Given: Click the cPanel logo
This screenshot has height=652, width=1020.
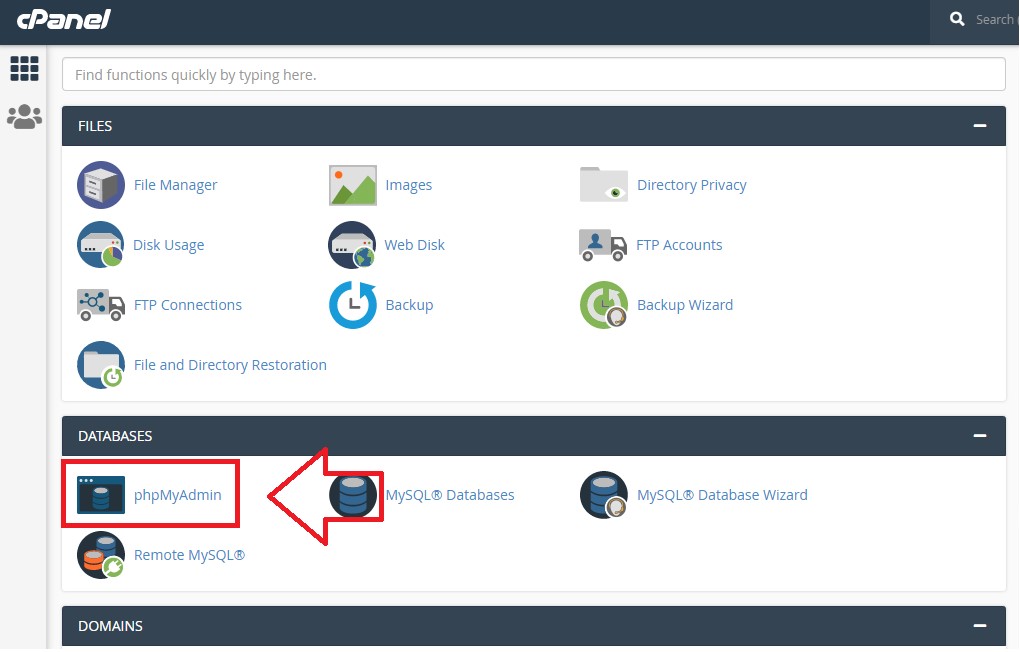Looking at the screenshot, I should click(64, 20).
